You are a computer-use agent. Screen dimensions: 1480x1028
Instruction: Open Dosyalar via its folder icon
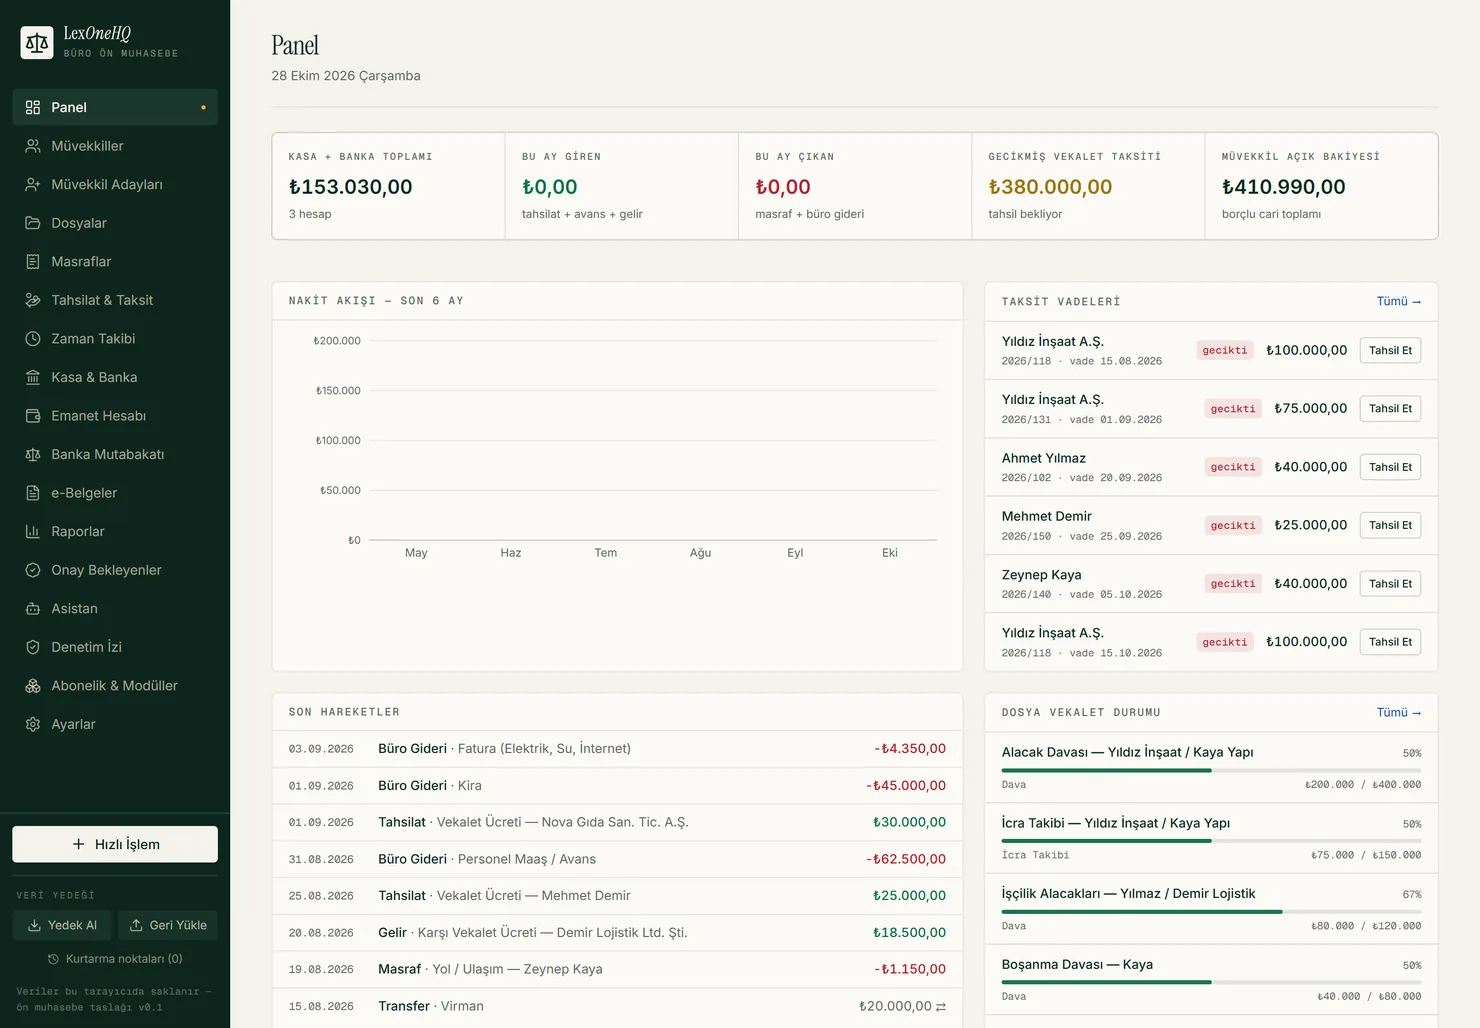(33, 223)
